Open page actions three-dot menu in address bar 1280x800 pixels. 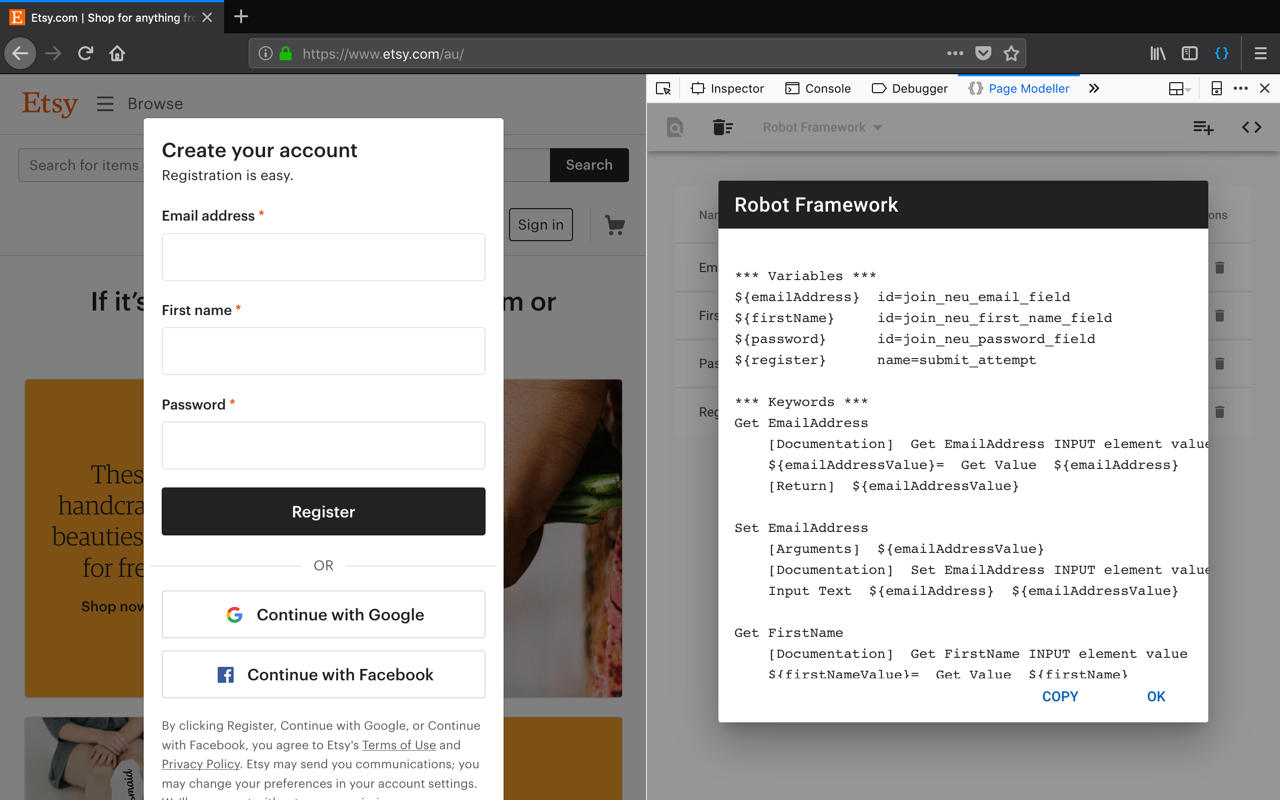pos(955,53)
